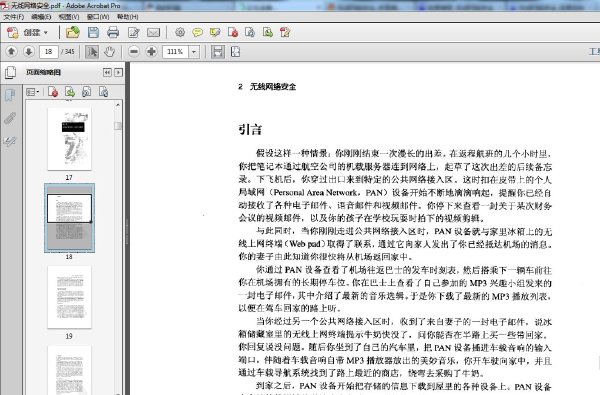
Task: Go to next page with down arrow
Action: 29,51
